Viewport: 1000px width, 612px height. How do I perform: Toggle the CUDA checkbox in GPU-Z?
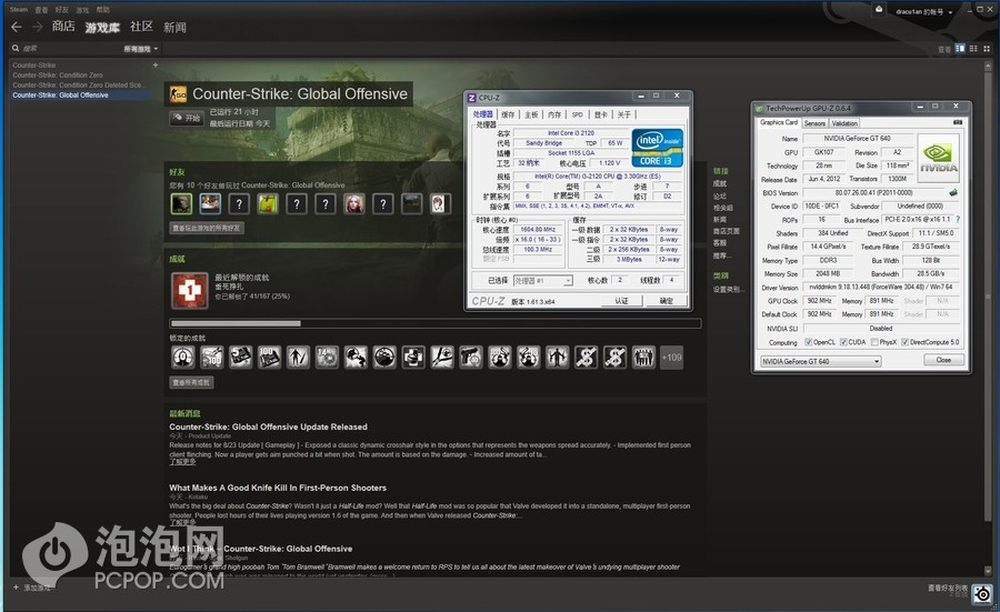click(x=843, y=342)
